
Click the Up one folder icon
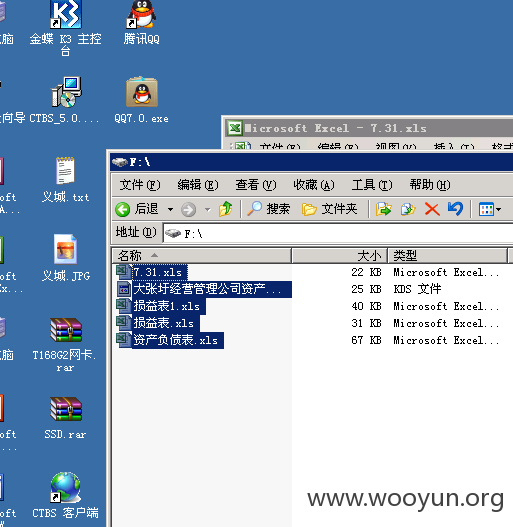[225, 209]
